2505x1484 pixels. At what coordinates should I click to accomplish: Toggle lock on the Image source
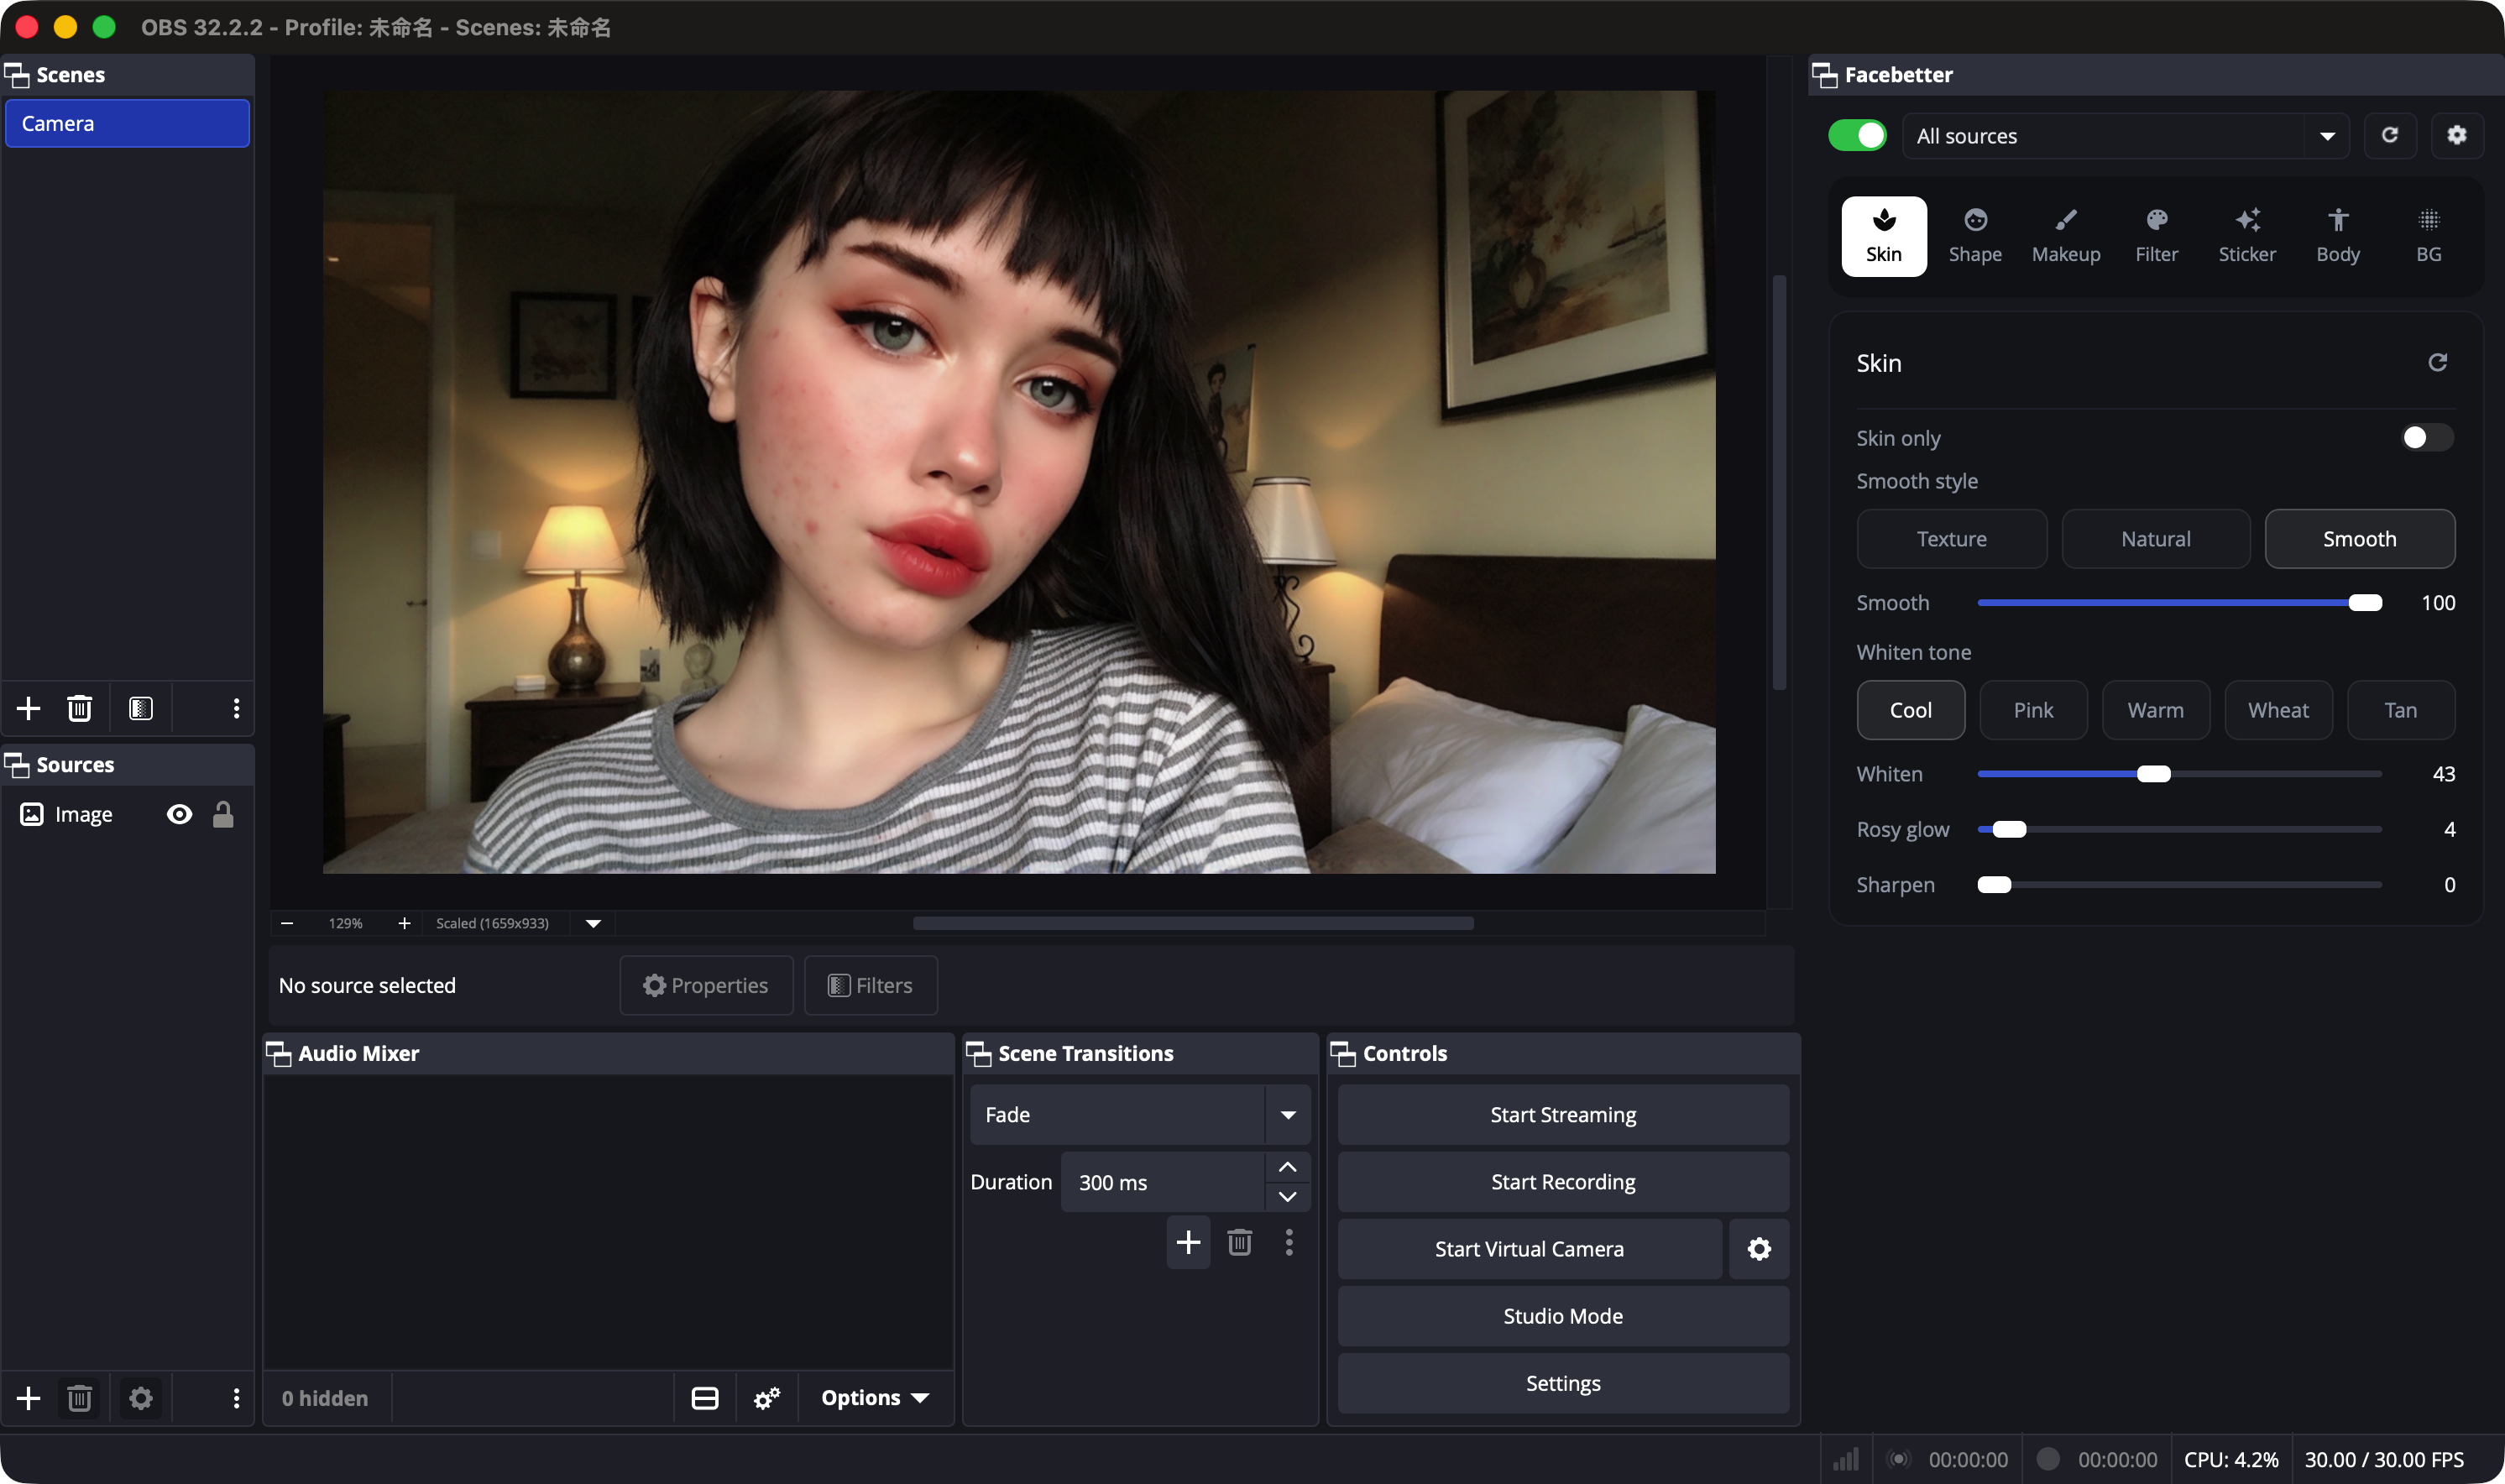click(223, 814)
